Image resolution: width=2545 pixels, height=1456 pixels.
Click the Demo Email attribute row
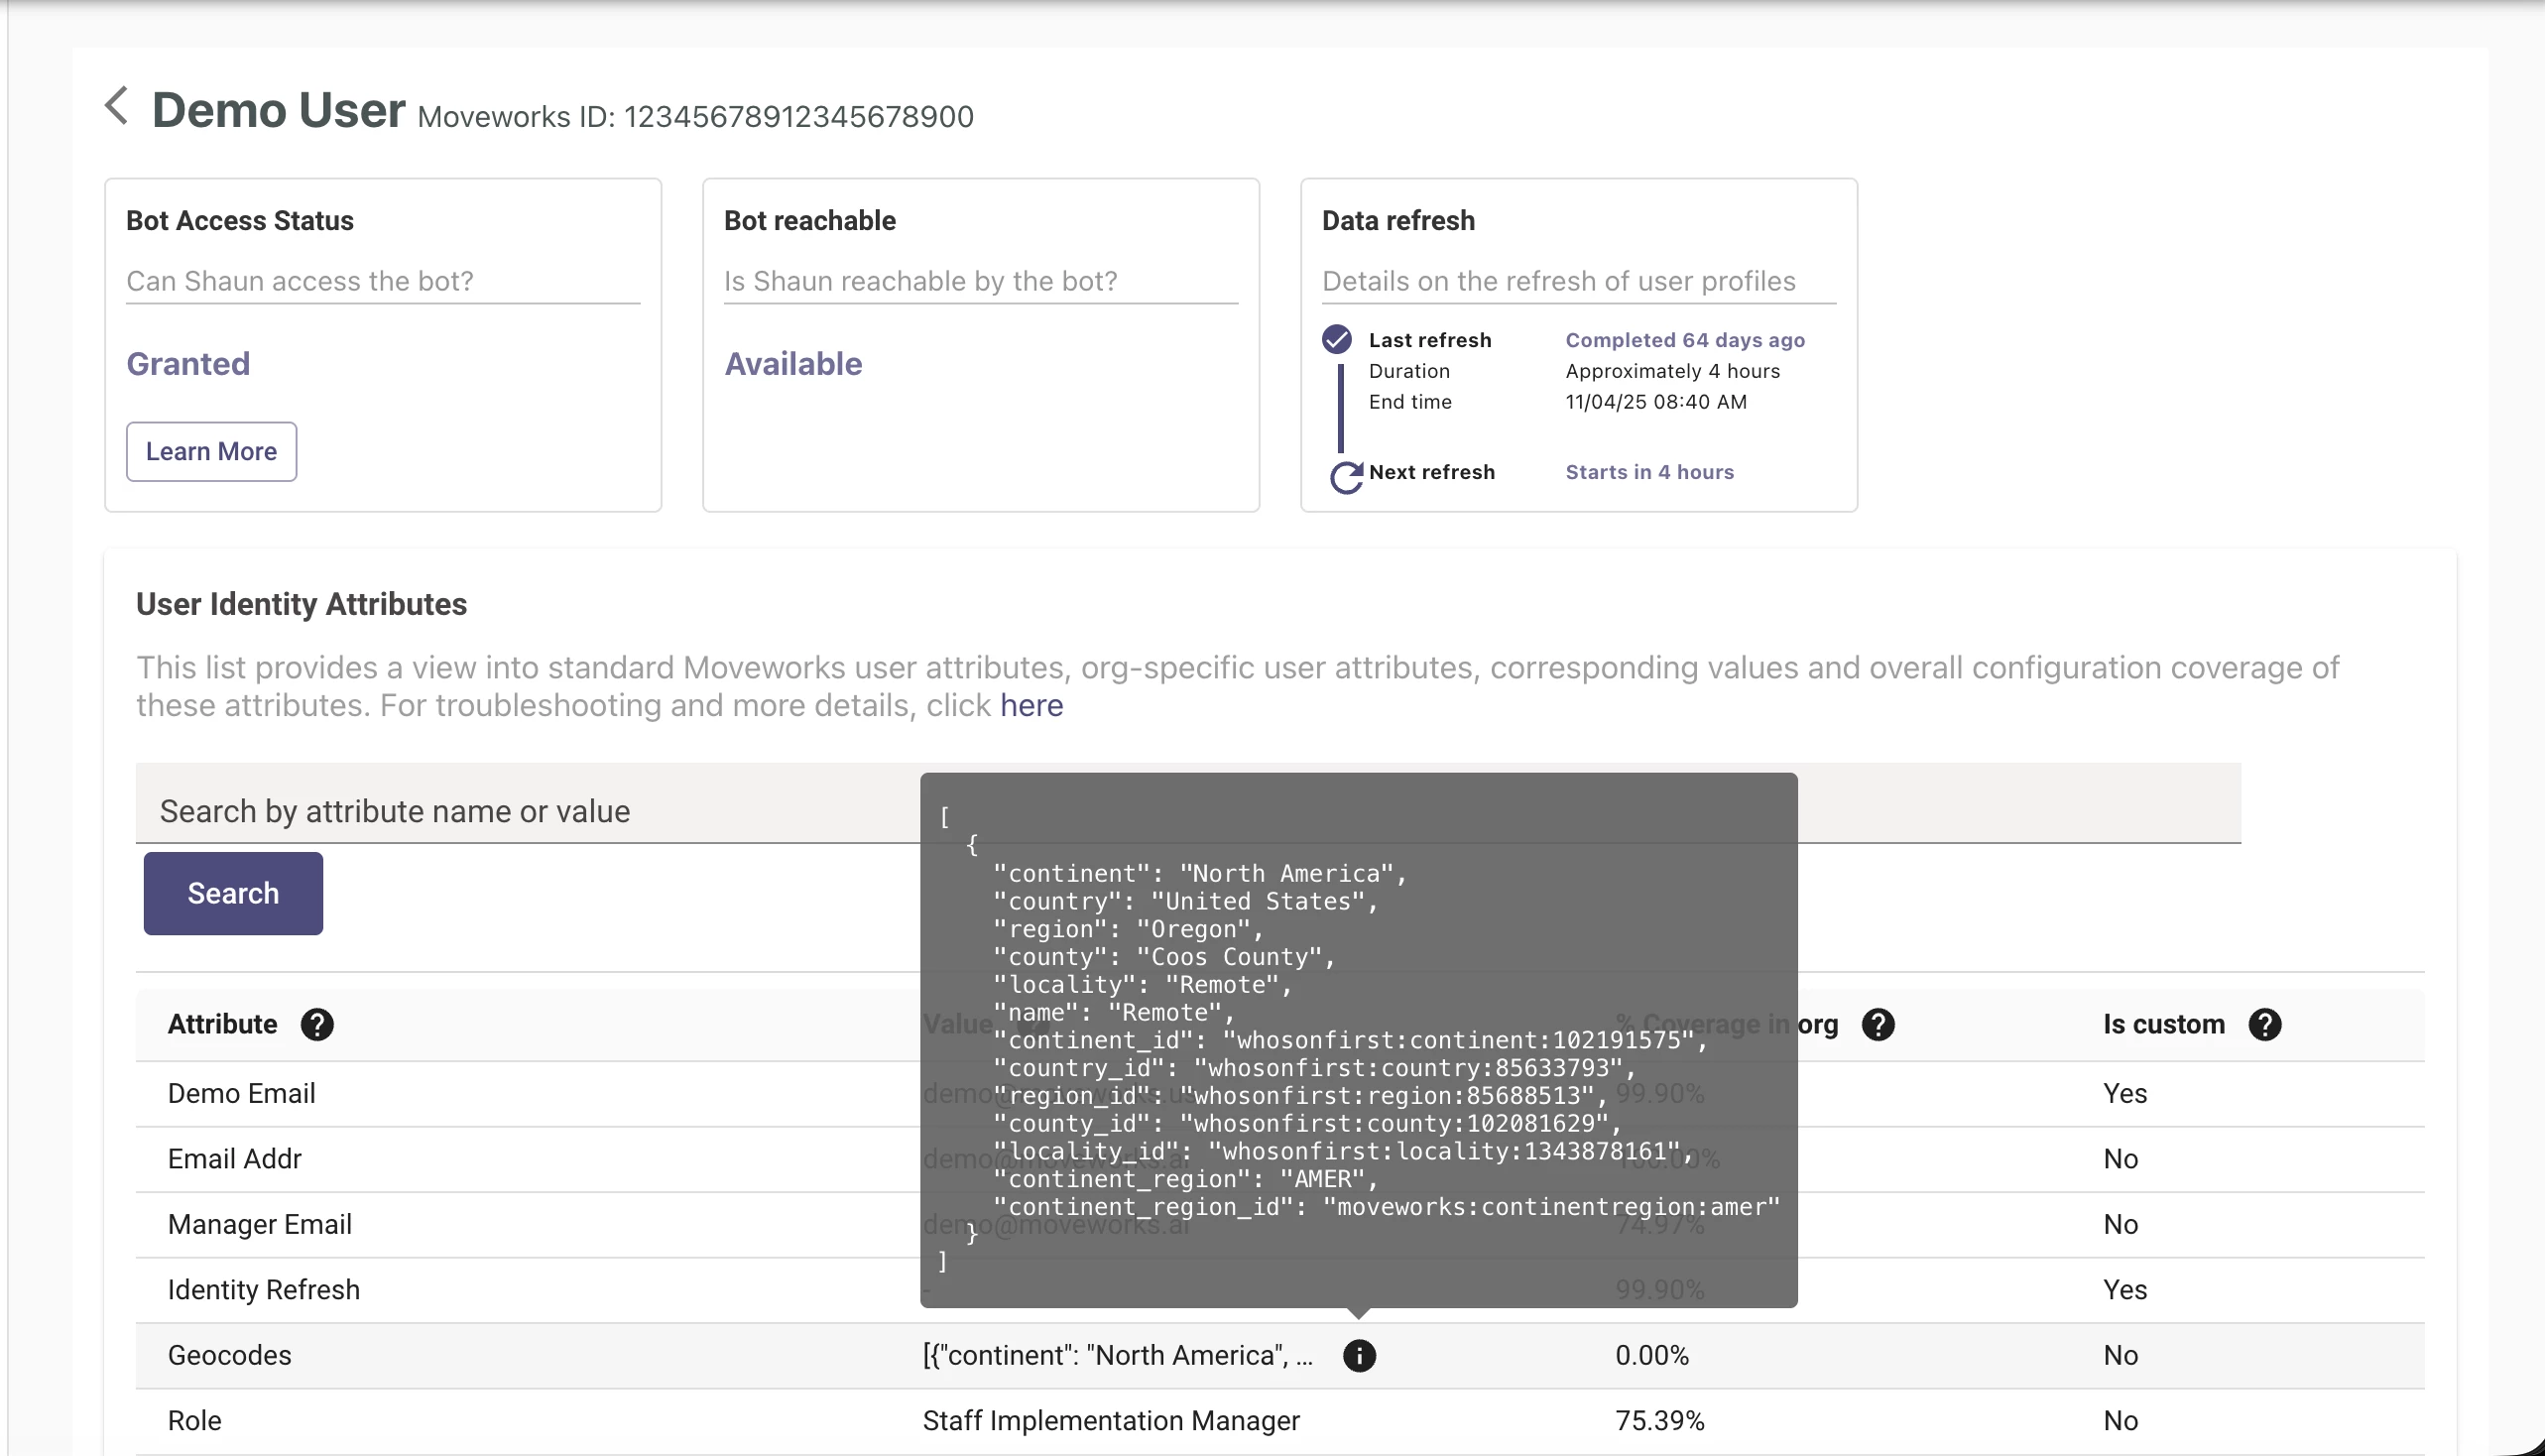tap(241, 1093)
